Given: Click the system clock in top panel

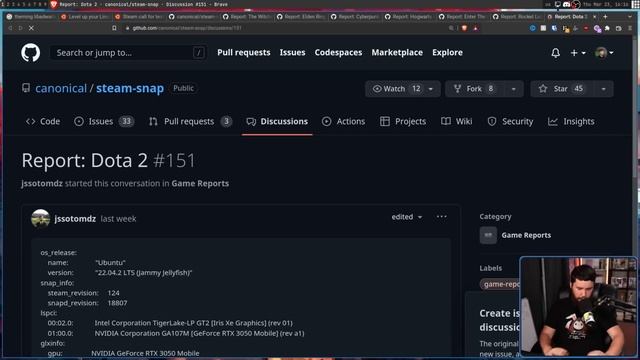Looking at the screenshot, I should [606, 4].
